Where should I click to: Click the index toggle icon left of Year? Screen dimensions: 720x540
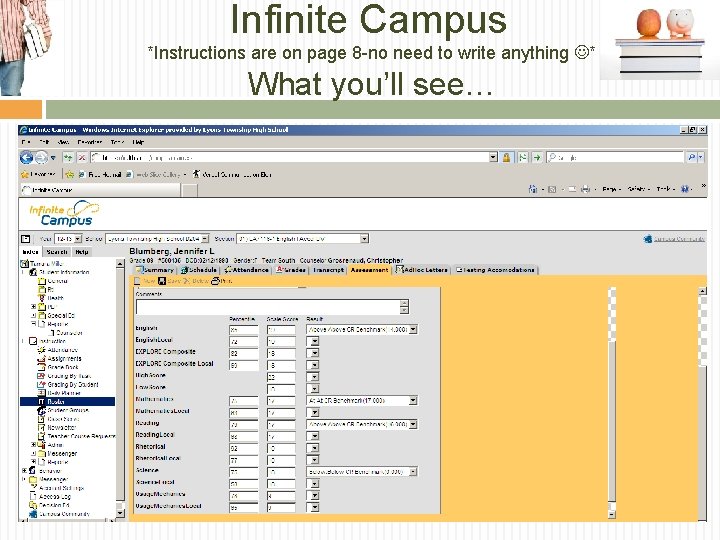(26, 239)
